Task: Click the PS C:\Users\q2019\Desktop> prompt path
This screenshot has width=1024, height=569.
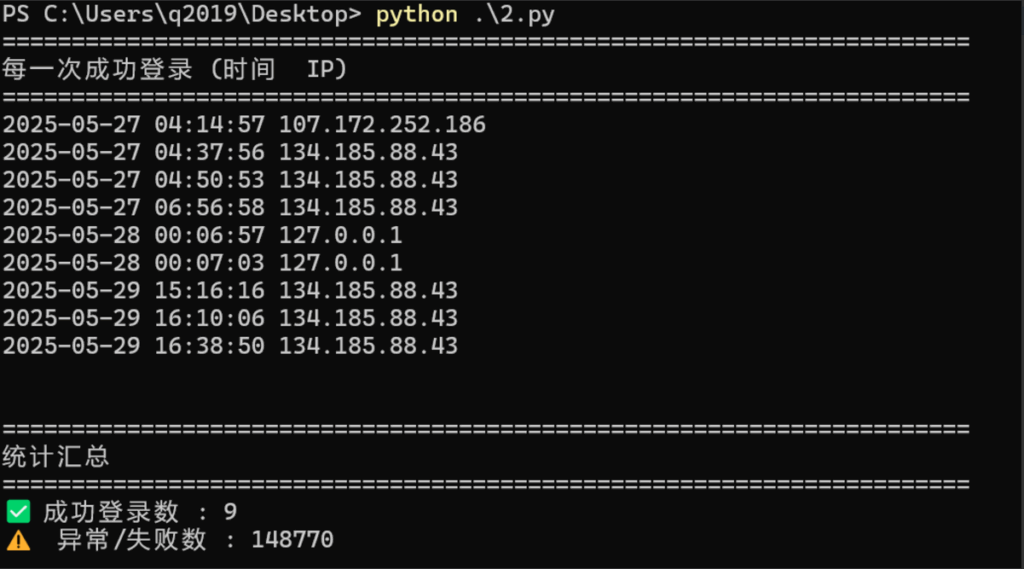Action: click(184, 15)
